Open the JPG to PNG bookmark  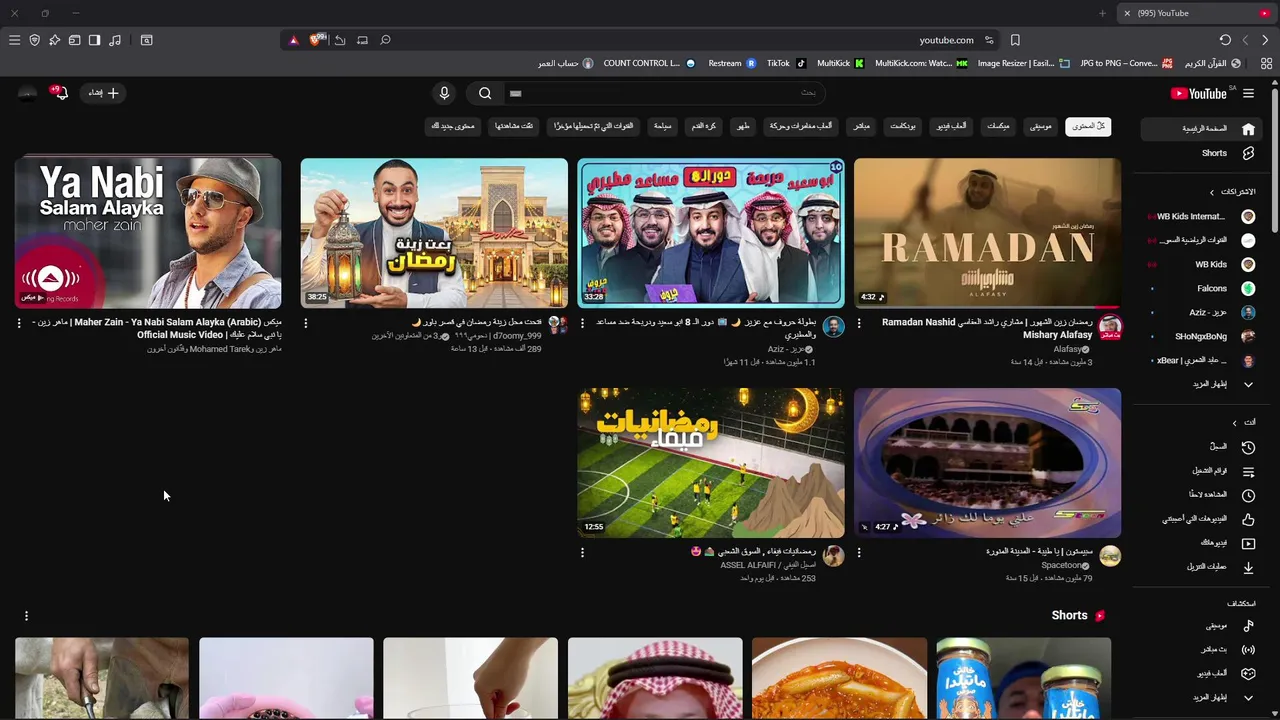[x=1125, y=63]
